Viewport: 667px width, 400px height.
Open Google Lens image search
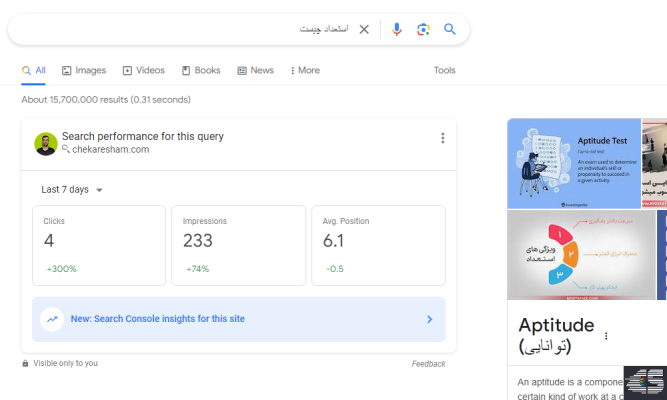click(423, 29)
